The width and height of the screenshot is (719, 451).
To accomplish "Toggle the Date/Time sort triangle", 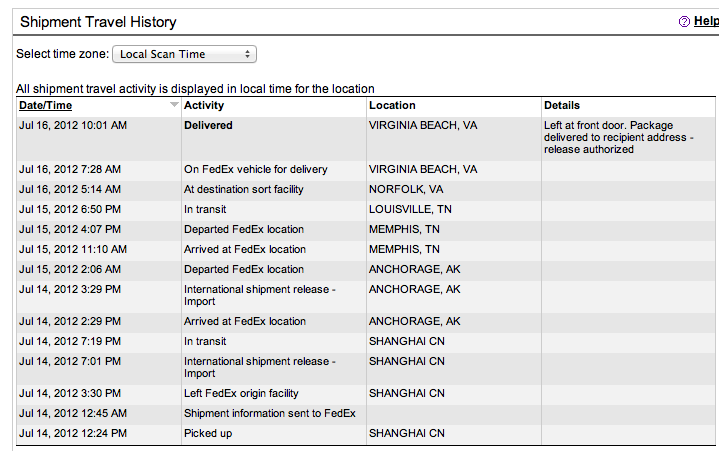I will coord(174,104).
